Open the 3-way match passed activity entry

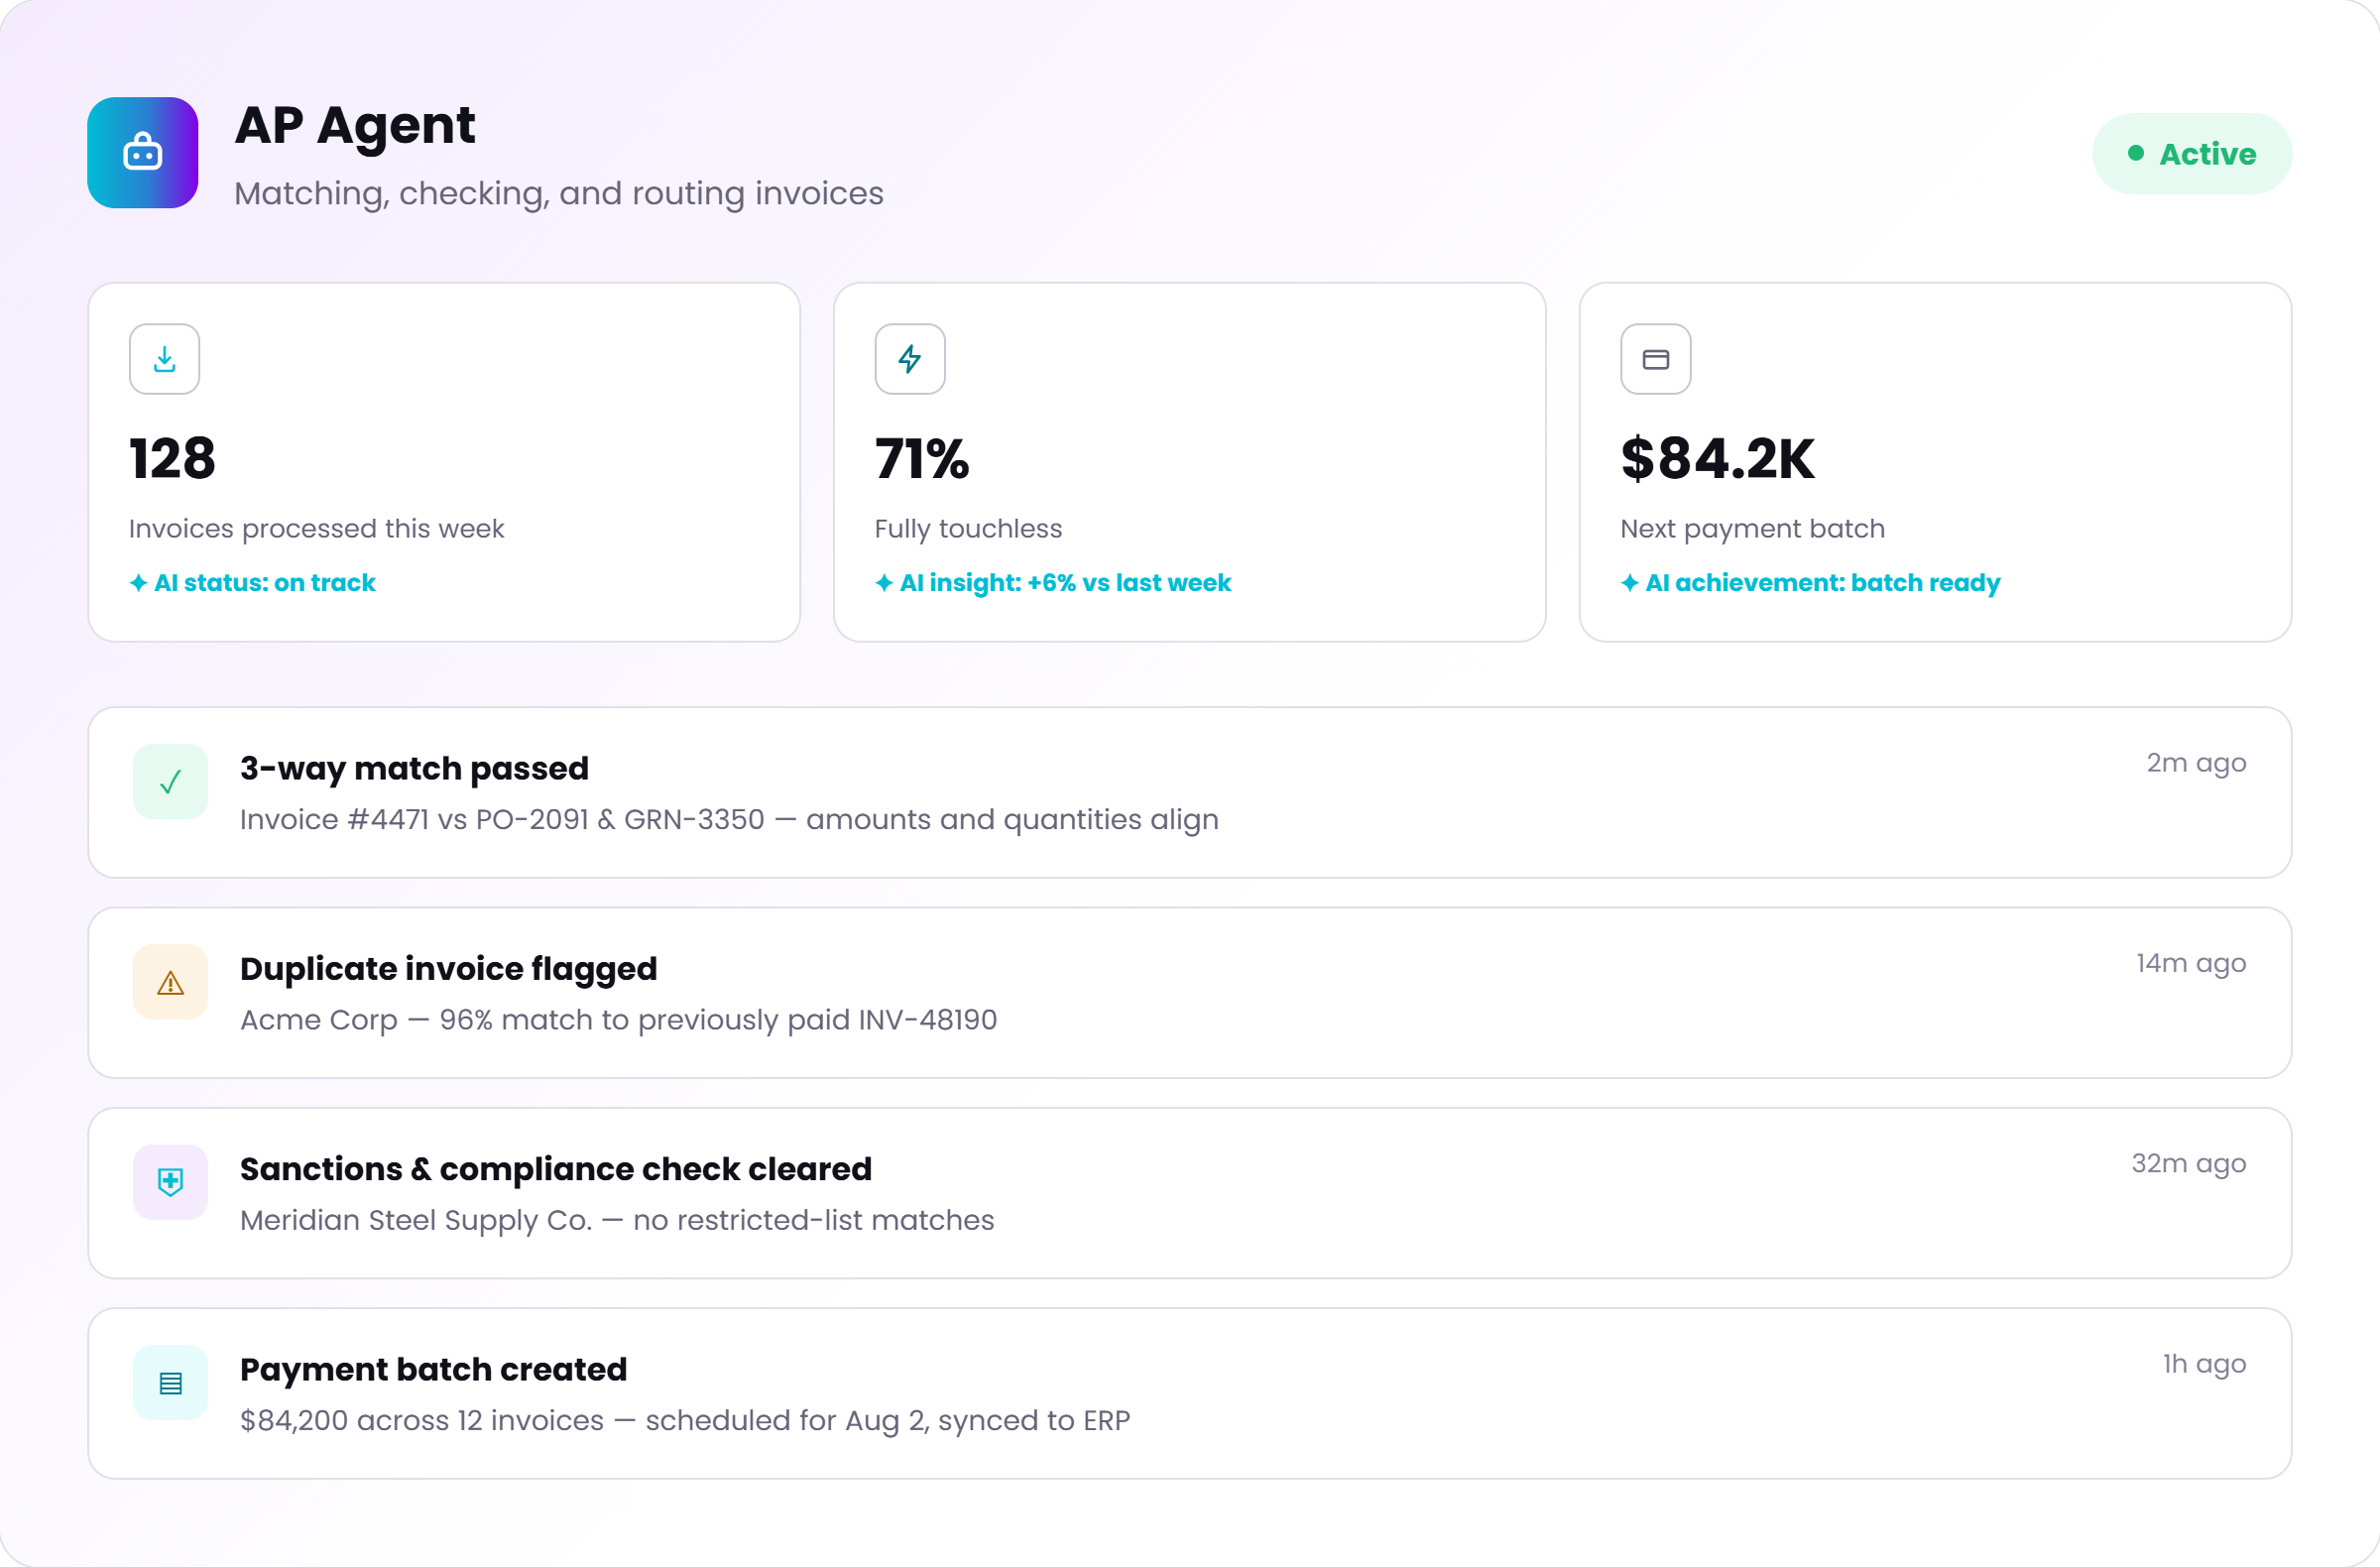point(1190,793)
